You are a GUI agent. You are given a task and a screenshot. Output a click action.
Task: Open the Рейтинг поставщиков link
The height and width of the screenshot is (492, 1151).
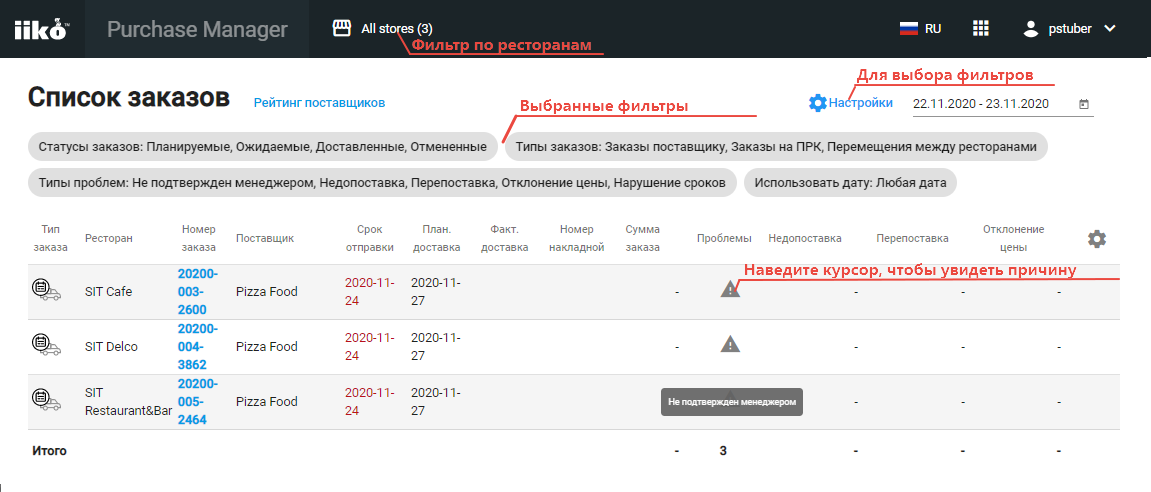pyautogui.click(x=319, y=102)
